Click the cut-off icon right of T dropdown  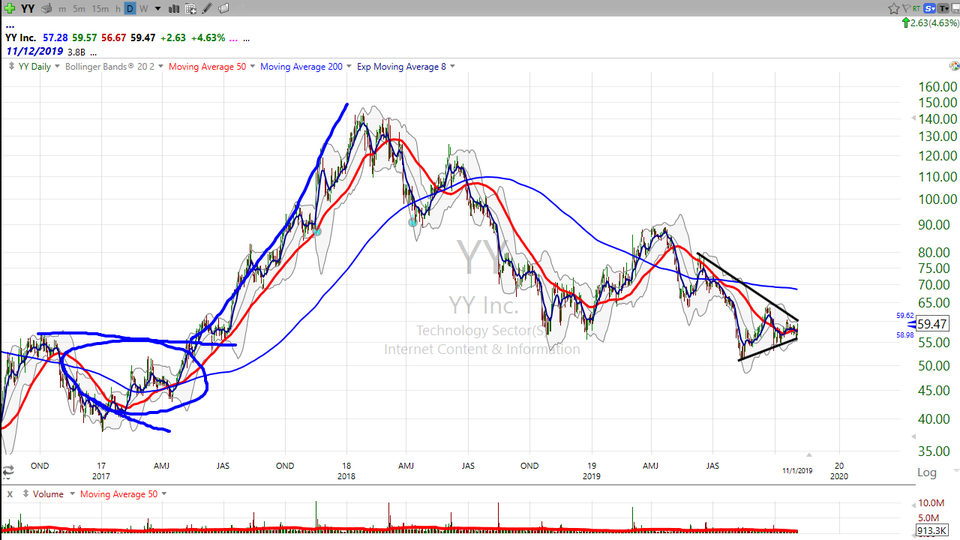956,9
